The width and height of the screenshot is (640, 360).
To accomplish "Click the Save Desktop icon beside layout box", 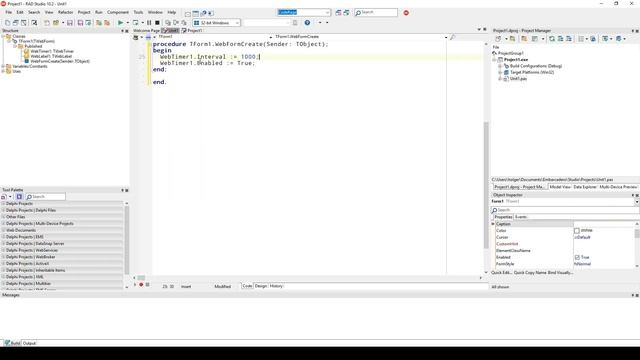I will (x=338, y=13).
